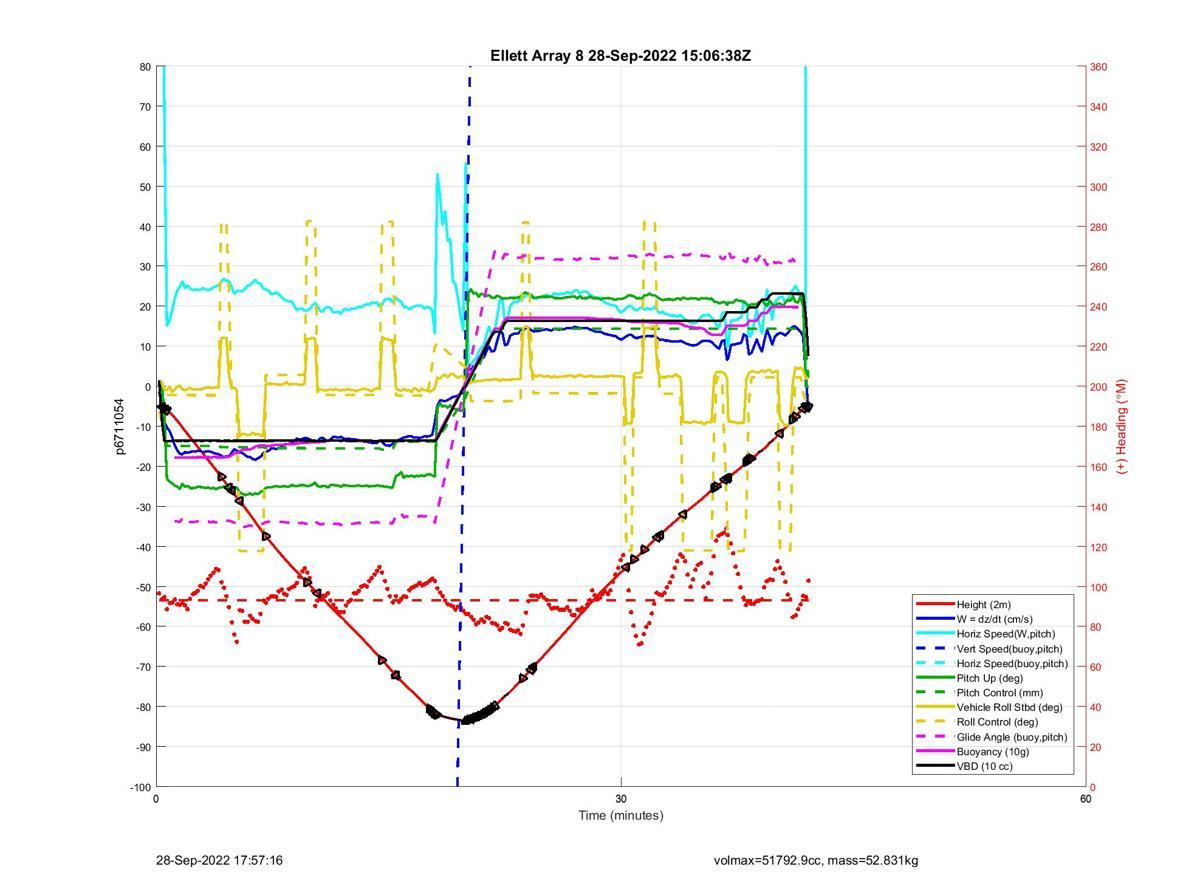Click the "-50" left axis tick label

point(143,587)
